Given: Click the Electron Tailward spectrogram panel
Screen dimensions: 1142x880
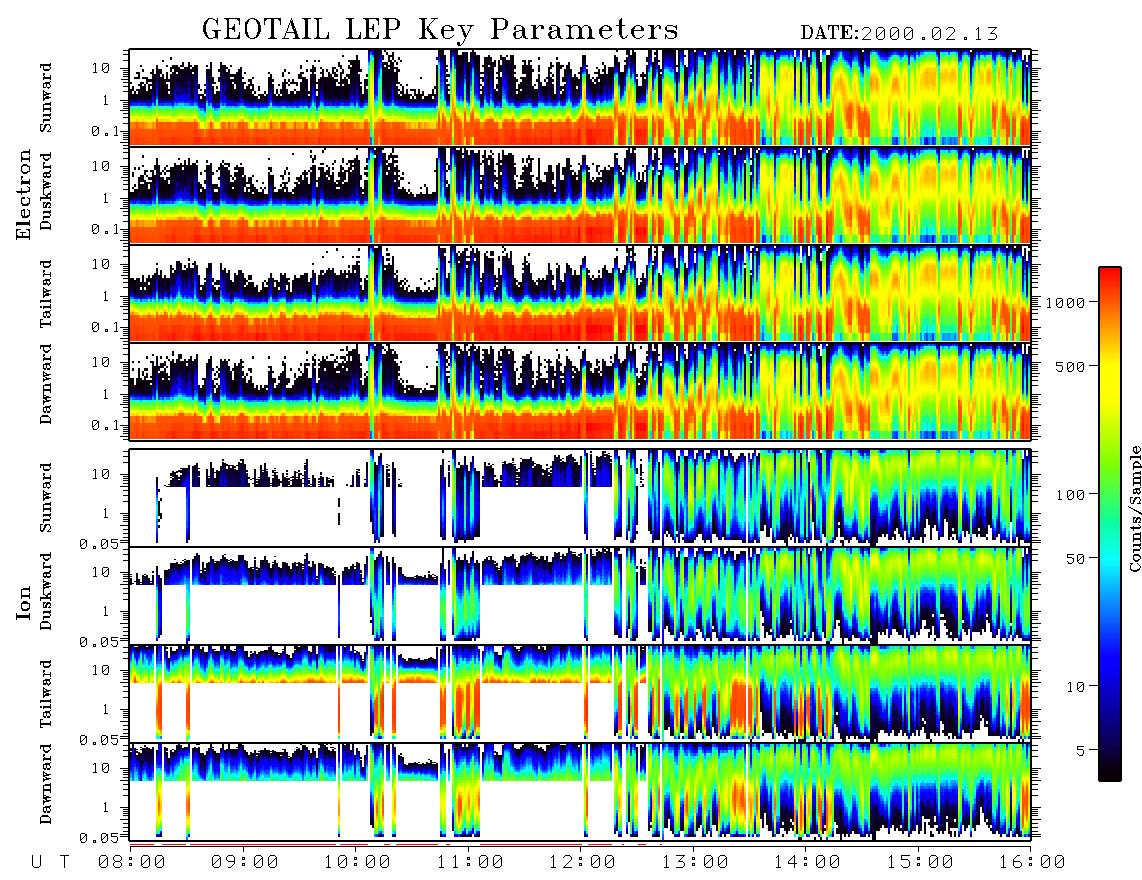Looking at the screenshot, I should point(580,294).
